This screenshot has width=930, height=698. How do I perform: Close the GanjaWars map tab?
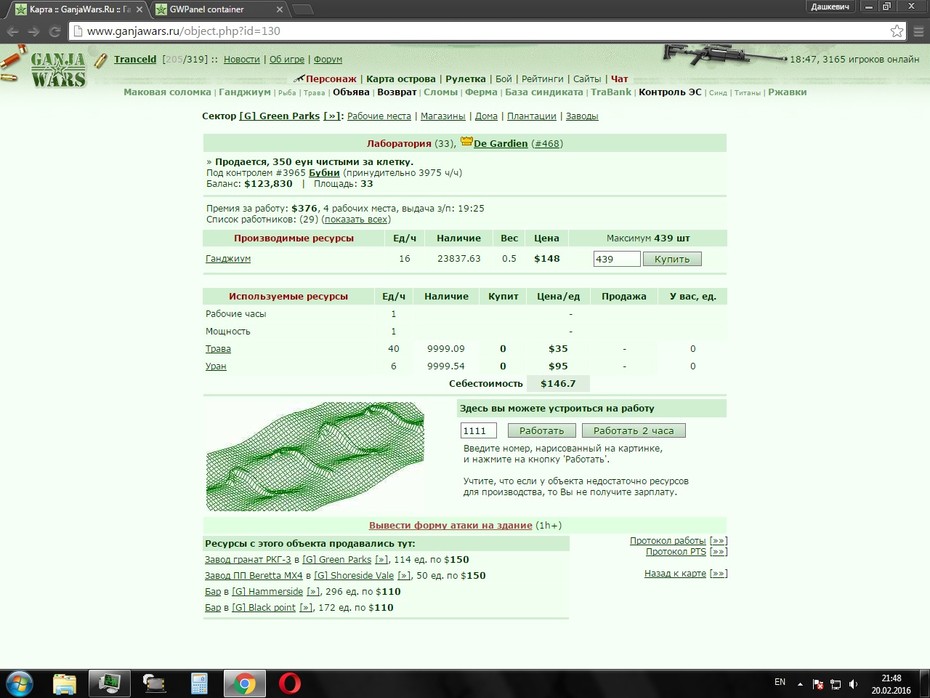(x=139, y=9)
